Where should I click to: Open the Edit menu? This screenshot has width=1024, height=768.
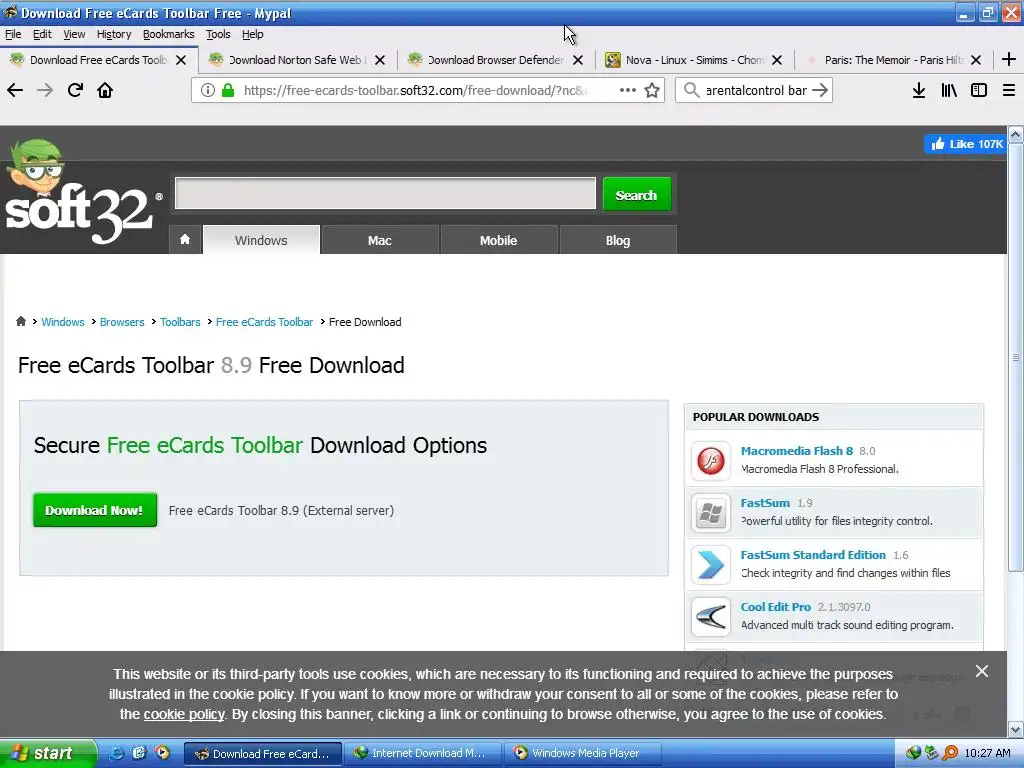pyautogui.click(x=42, y=34)
